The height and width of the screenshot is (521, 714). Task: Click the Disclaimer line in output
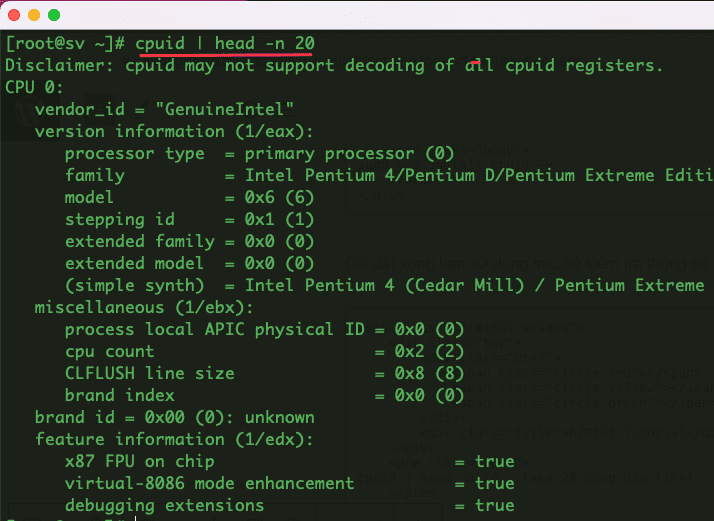(333, 66)
